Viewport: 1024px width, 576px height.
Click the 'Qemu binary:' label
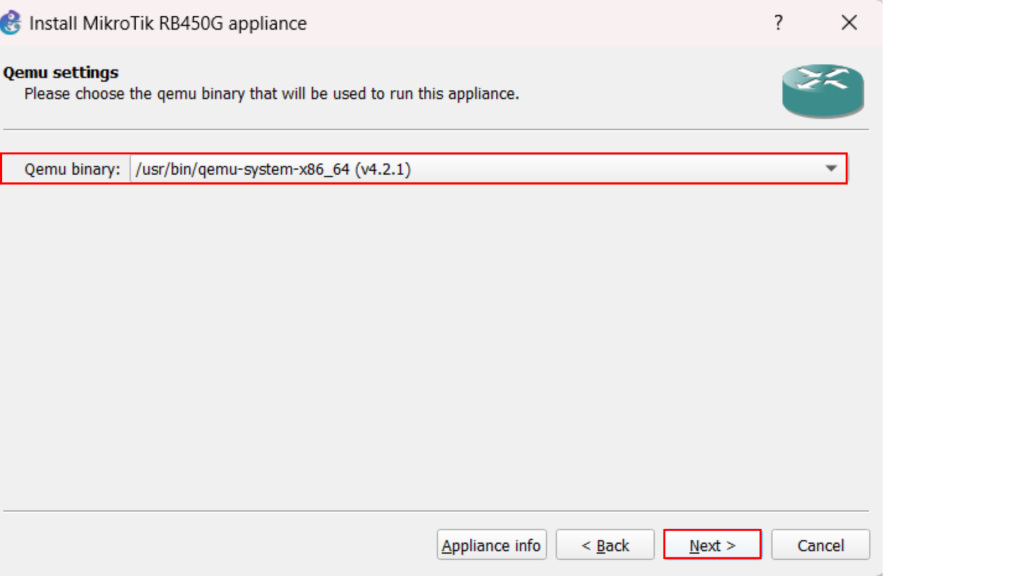pyautogui.click(x=72, y=169)
